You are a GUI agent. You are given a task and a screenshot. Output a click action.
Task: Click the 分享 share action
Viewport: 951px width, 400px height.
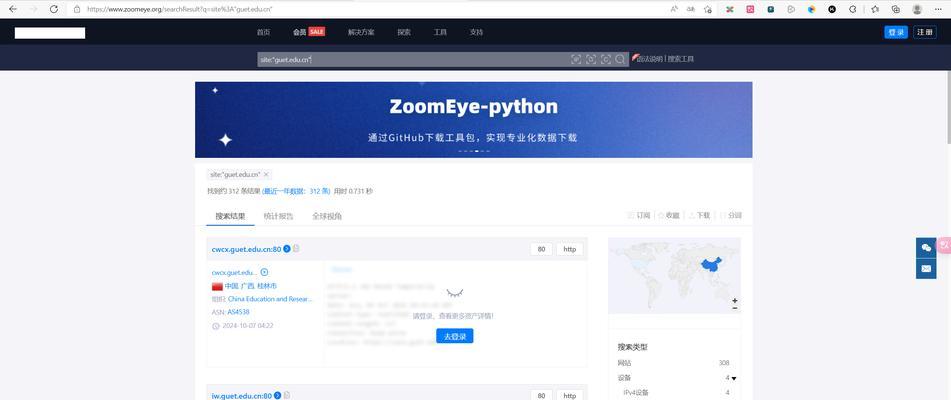(731, 216)
